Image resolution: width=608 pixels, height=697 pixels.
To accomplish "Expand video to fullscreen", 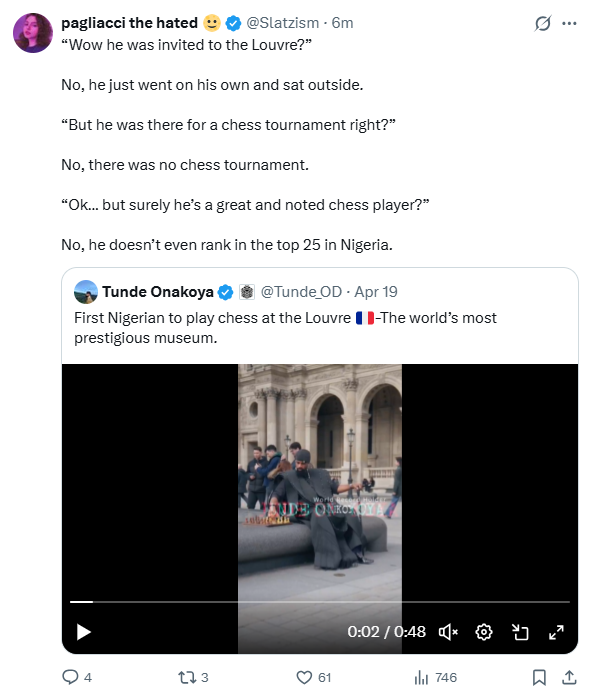I will (556, 632).
